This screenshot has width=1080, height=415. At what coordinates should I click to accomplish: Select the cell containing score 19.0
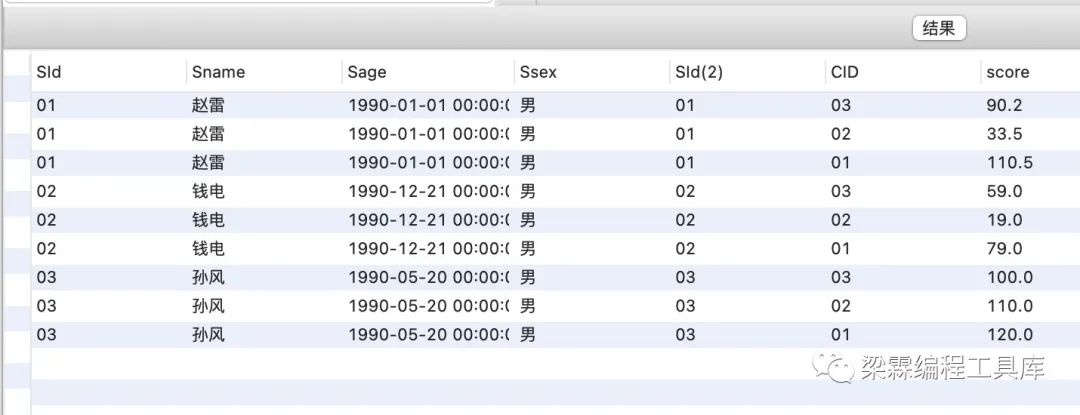1004,220
